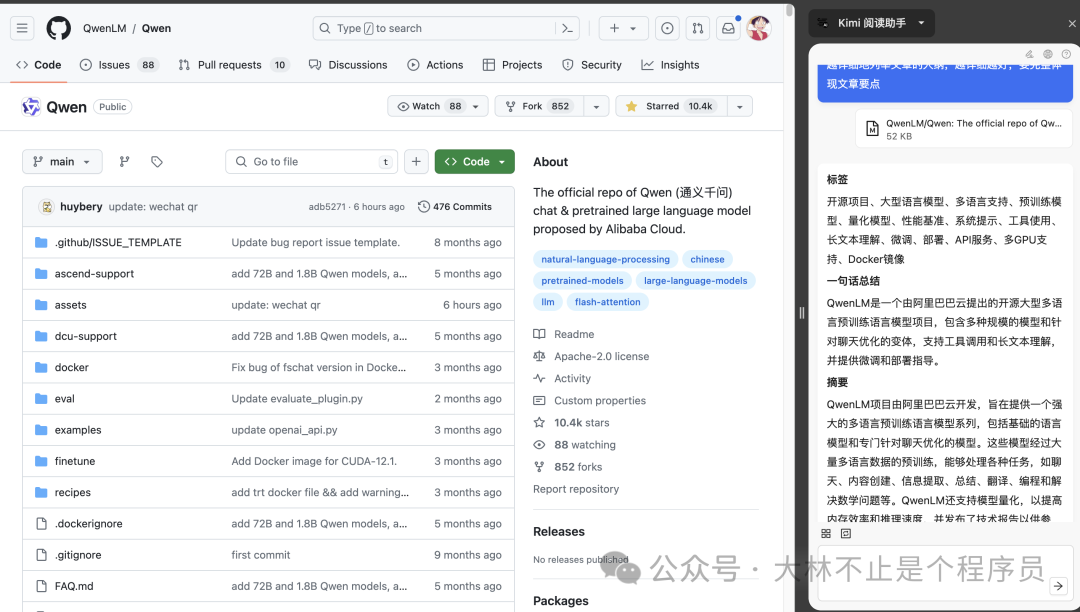Viewport: 1080px width, 612px height.
Task: Click the help question icon in Kimi panel
Action: pyautogui.click(x=1066, y=54)
